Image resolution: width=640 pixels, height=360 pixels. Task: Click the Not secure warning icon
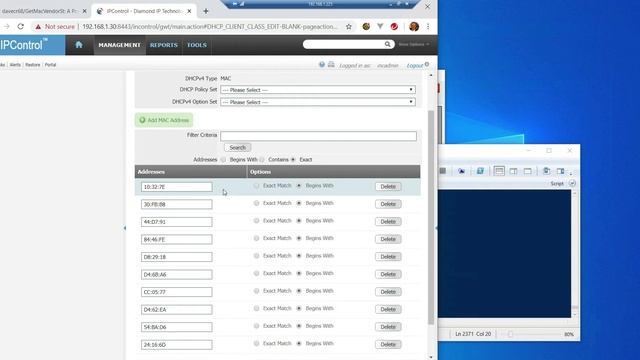[x=38, y=27]
